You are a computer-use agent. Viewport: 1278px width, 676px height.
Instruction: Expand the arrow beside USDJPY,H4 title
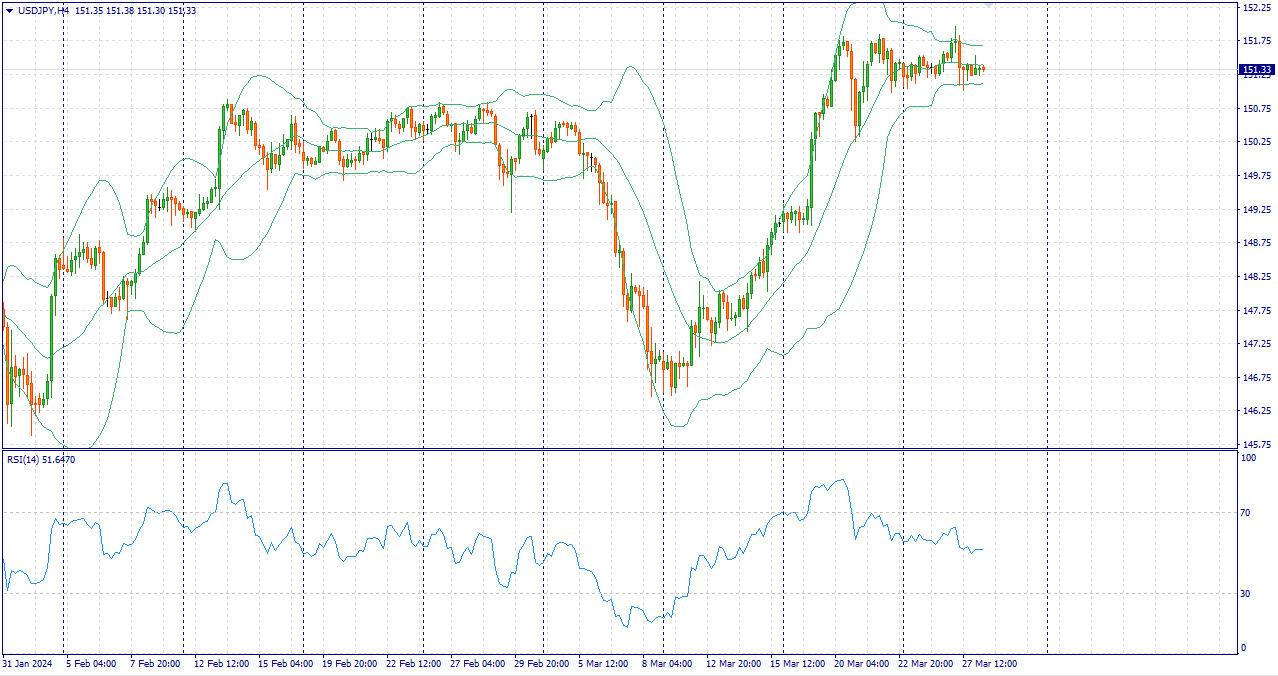coord(9,10)
